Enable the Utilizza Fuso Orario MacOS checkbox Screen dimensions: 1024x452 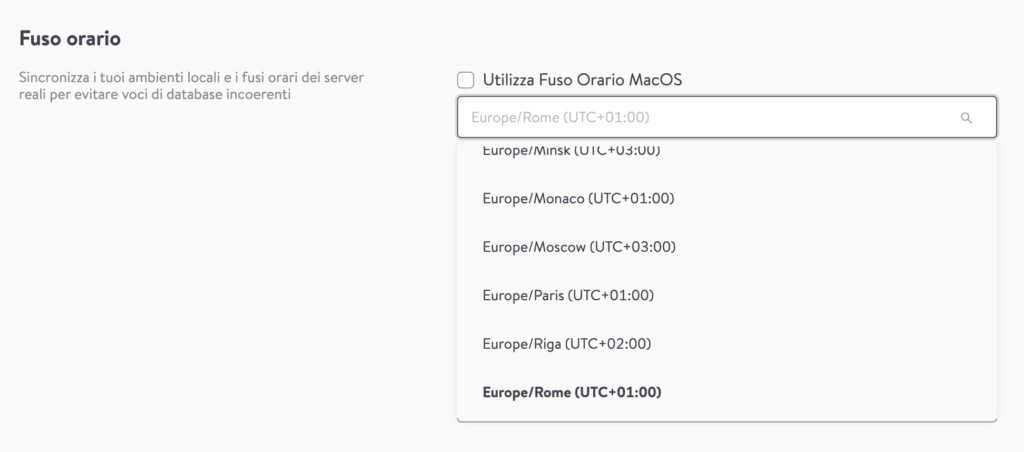[466, 80]
